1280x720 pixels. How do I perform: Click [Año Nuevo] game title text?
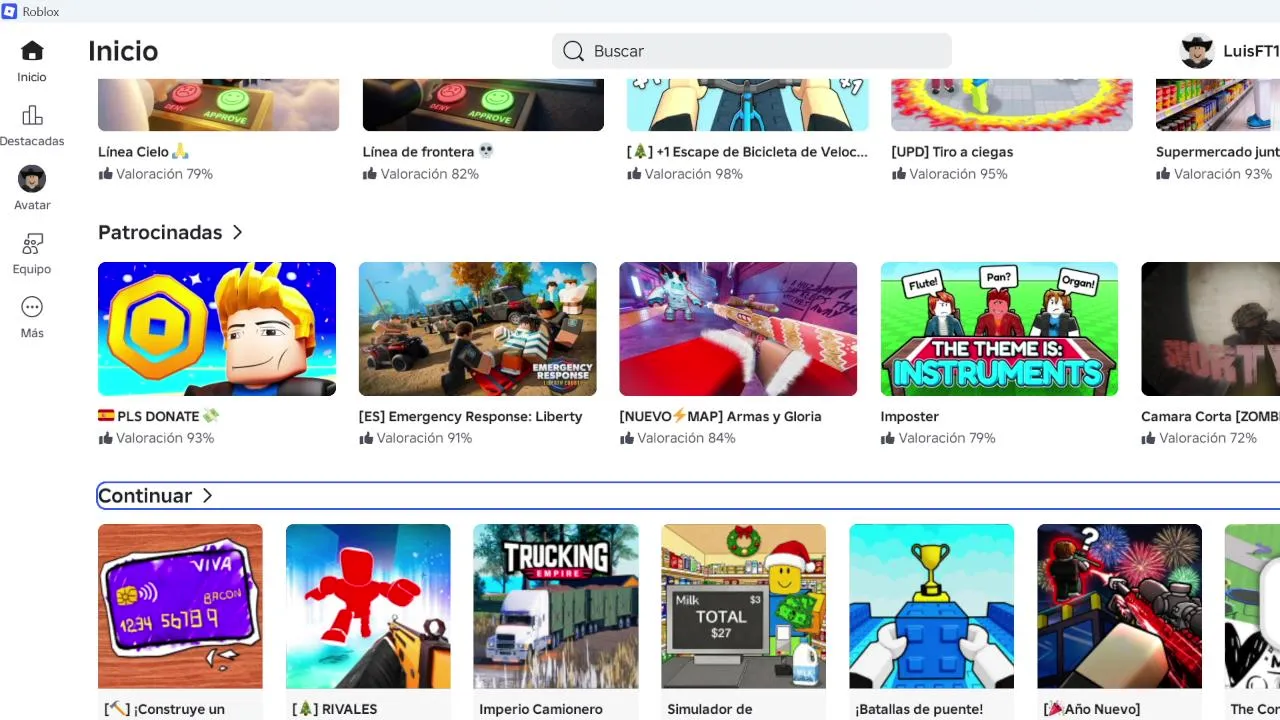tap(1091, 709)
